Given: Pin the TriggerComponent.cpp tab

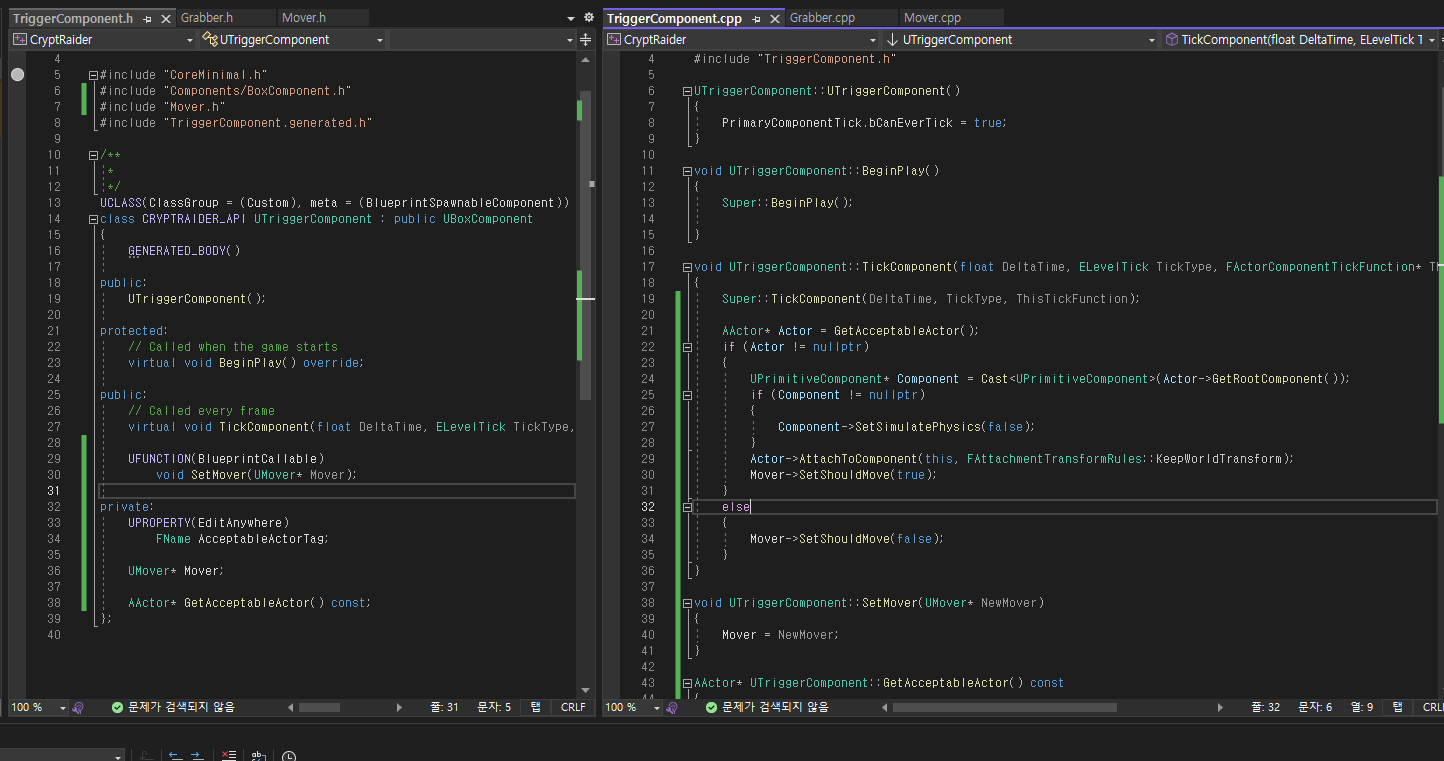Looking at the screenshot, I should [x=757, y=18].
